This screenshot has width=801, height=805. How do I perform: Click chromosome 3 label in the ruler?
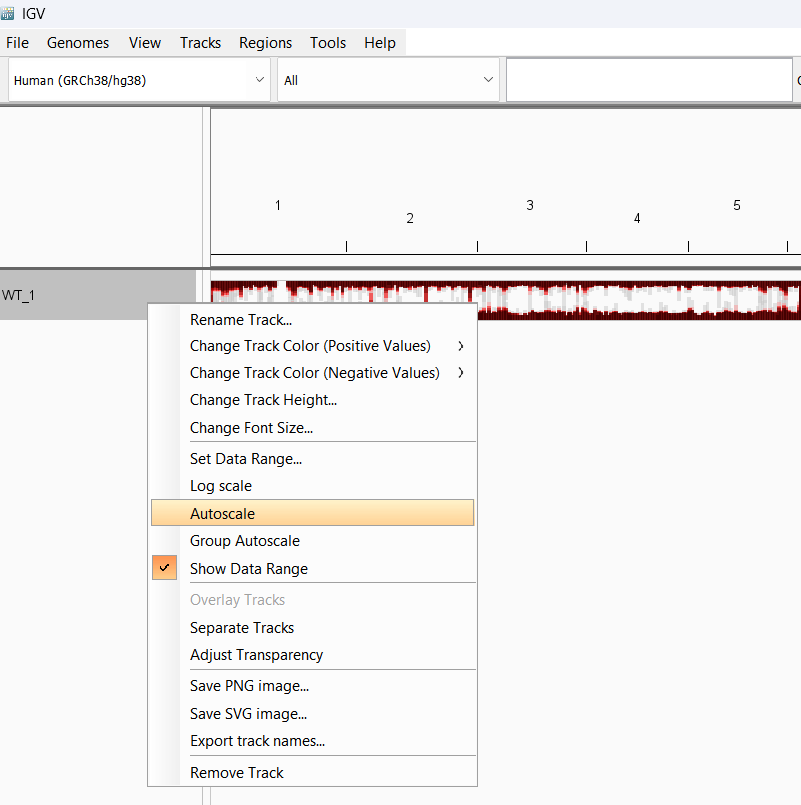[x=530, y=205]
